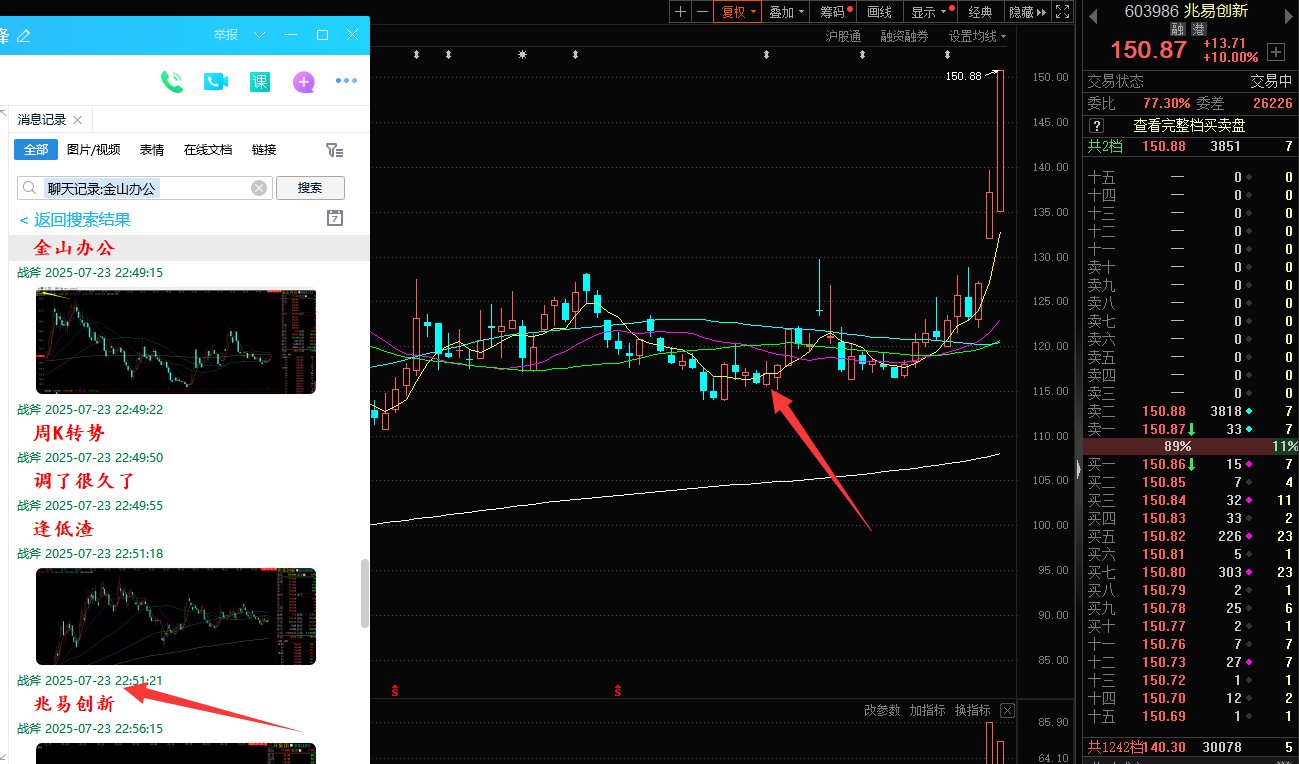Open the 显示 display dropdown
Screen dimensions: 1299x764
929,12
